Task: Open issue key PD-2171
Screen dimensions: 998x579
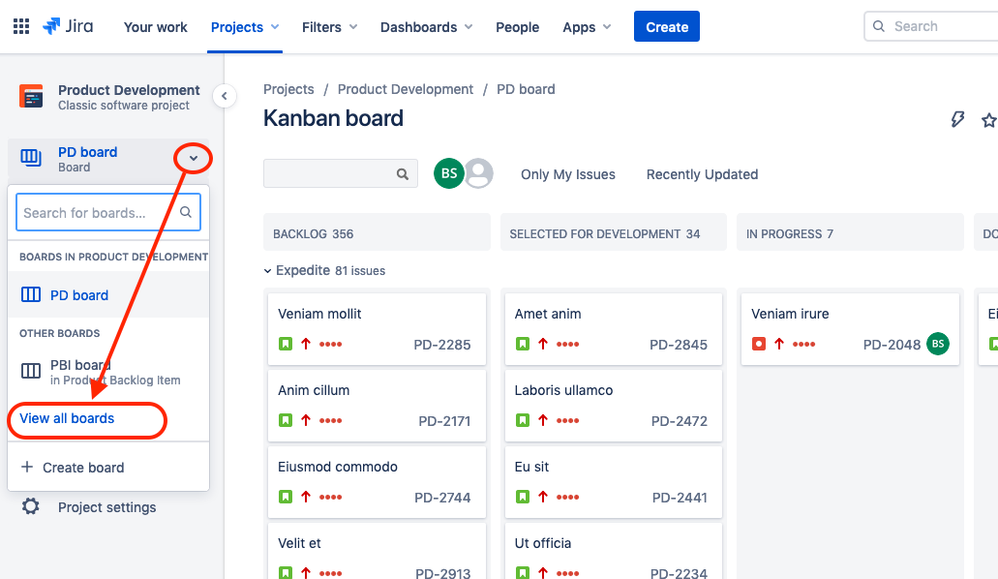Action: pos(444,421)
